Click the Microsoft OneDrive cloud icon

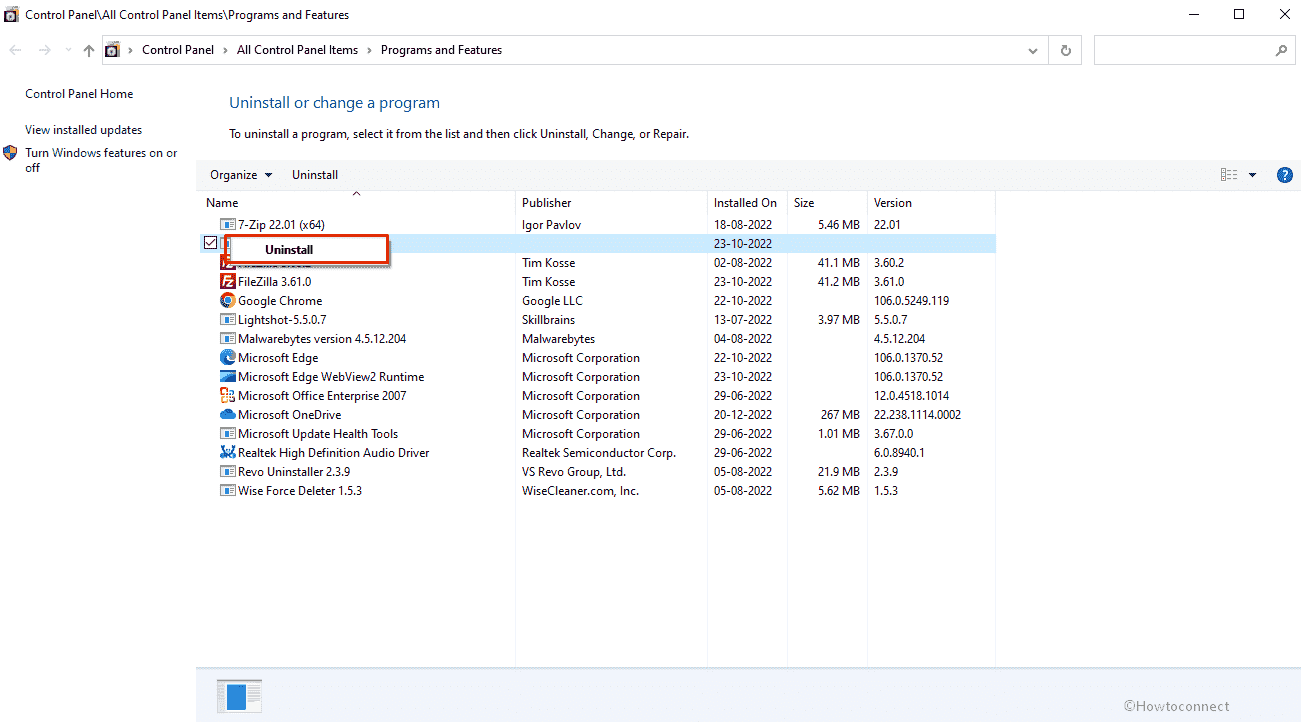[228, 415]
